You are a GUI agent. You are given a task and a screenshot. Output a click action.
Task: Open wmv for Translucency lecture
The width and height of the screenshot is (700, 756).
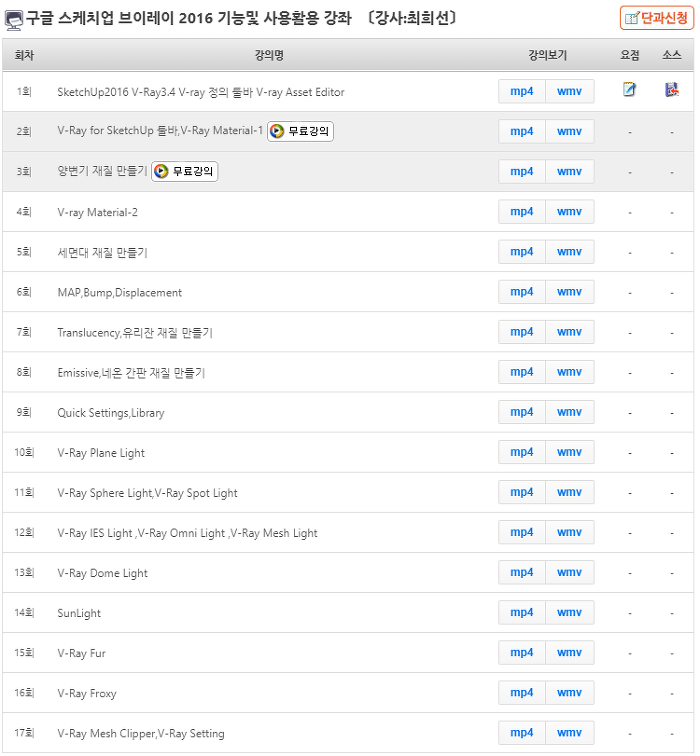(569, 332)
